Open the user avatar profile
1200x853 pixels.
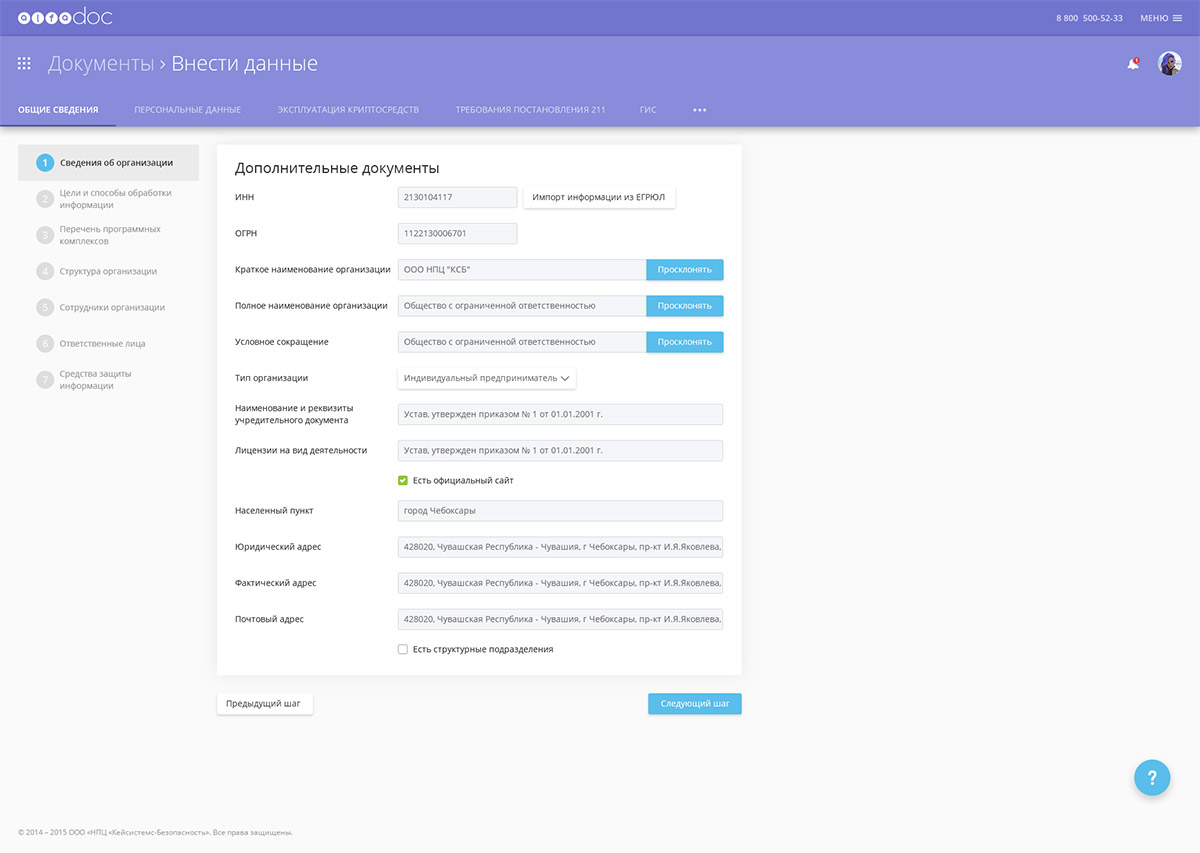(1169, 64)
